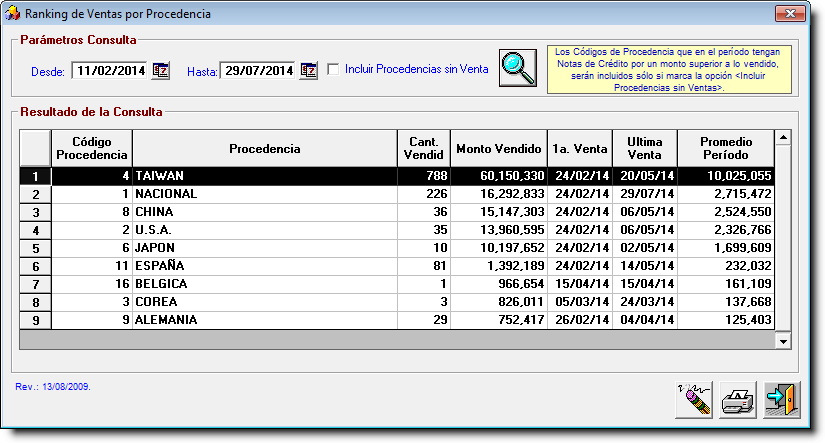Click the amount 10,197,652 cell
The height and width of the screenshot is (443, 825).
(x=499, y=248)
